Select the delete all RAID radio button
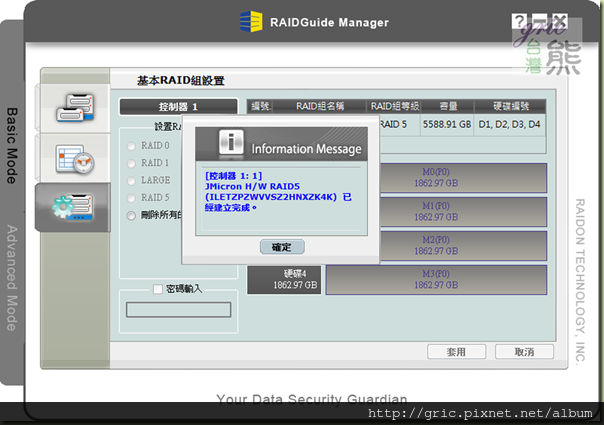604x425 pixels. tap(131, 215)
